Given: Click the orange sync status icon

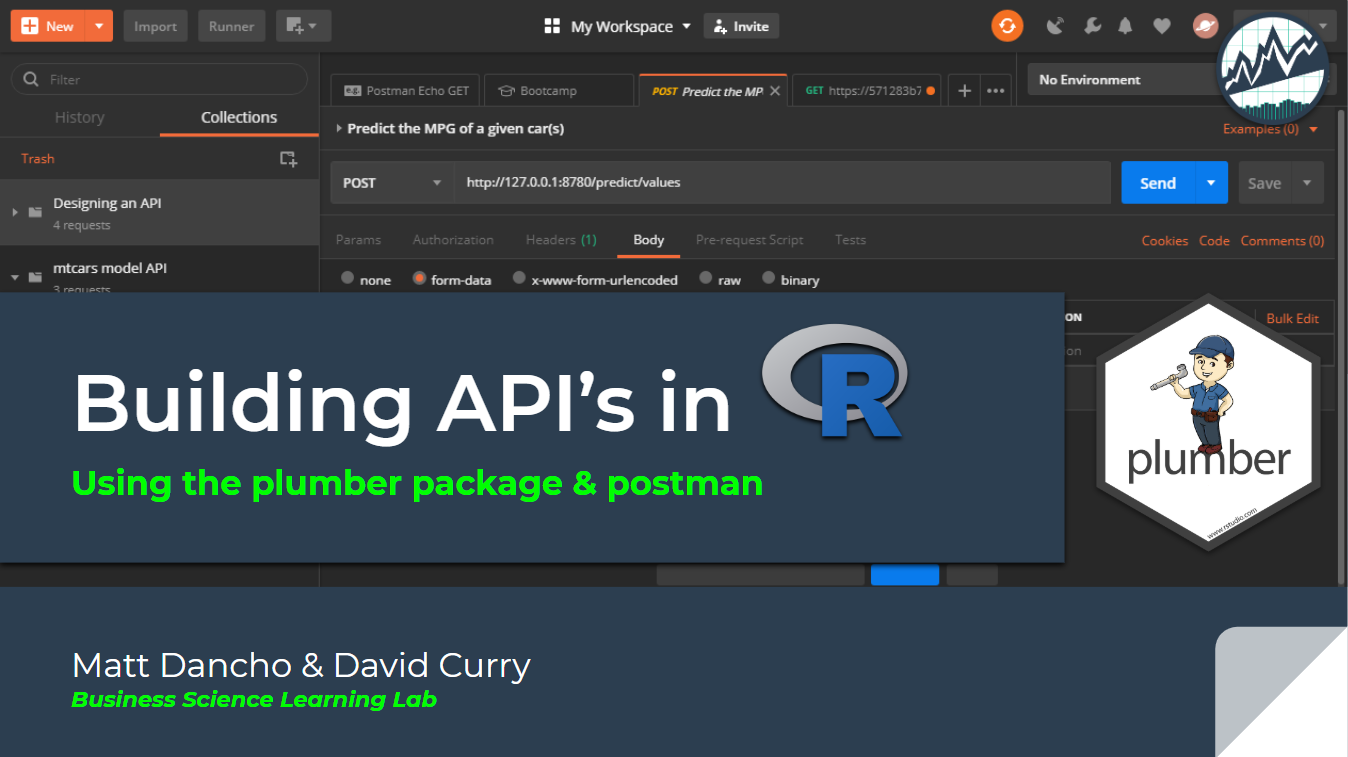Looking at the screenshot, I should tap(1007, 26).
